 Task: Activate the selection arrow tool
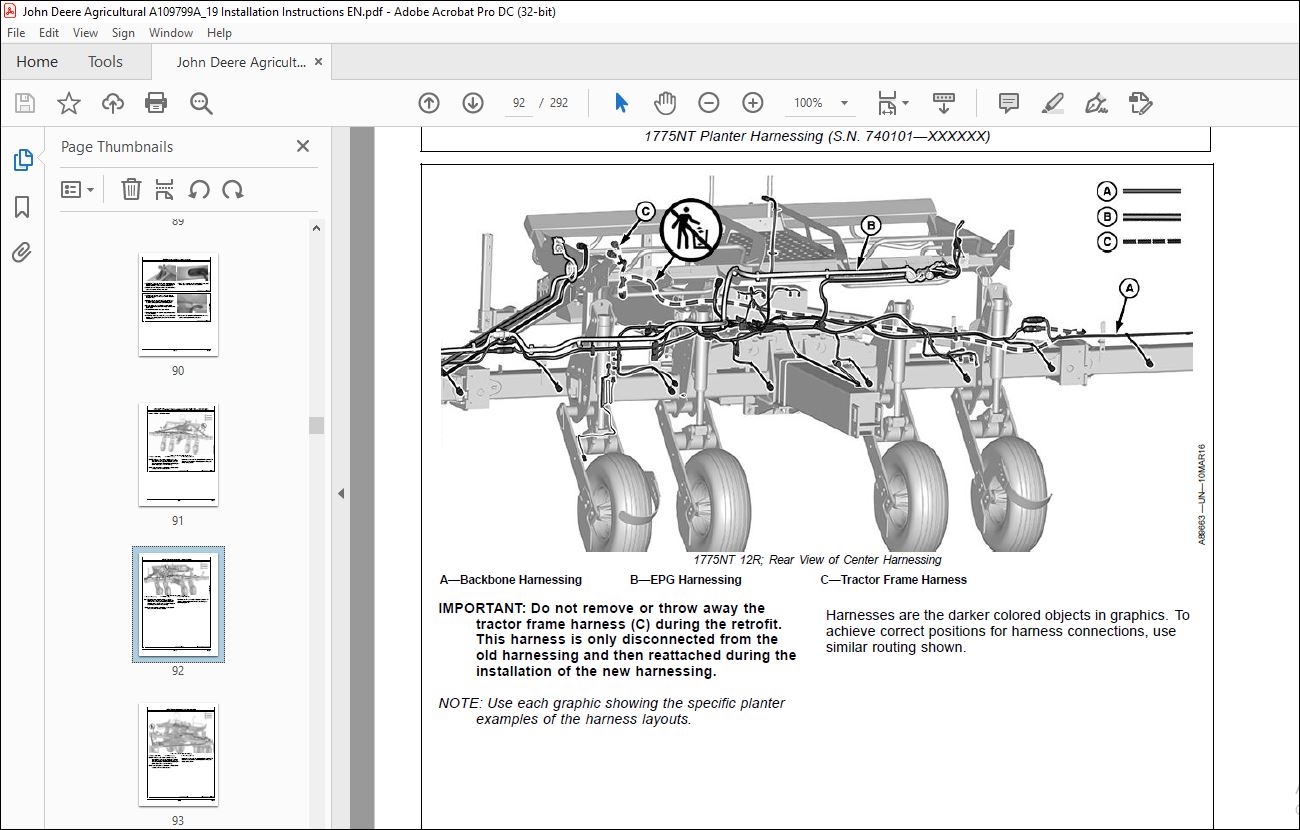click(621, 103)
